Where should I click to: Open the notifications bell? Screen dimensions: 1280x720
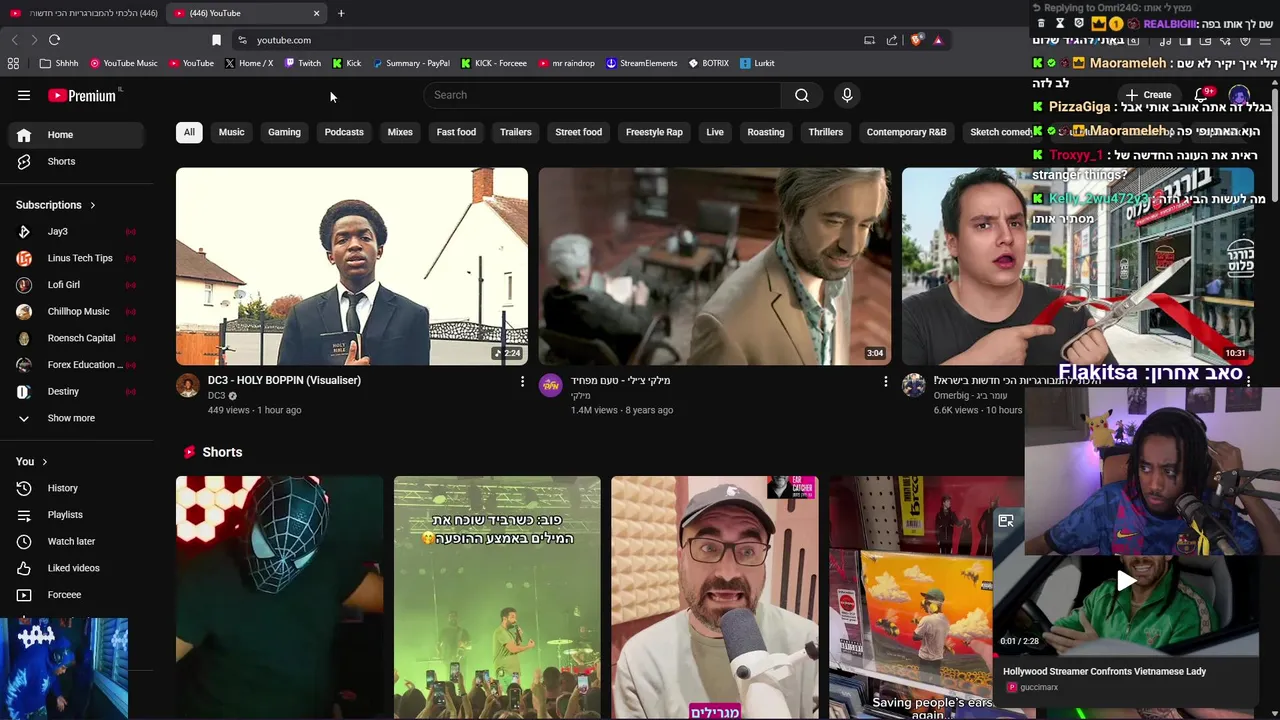click(1202, 95)
